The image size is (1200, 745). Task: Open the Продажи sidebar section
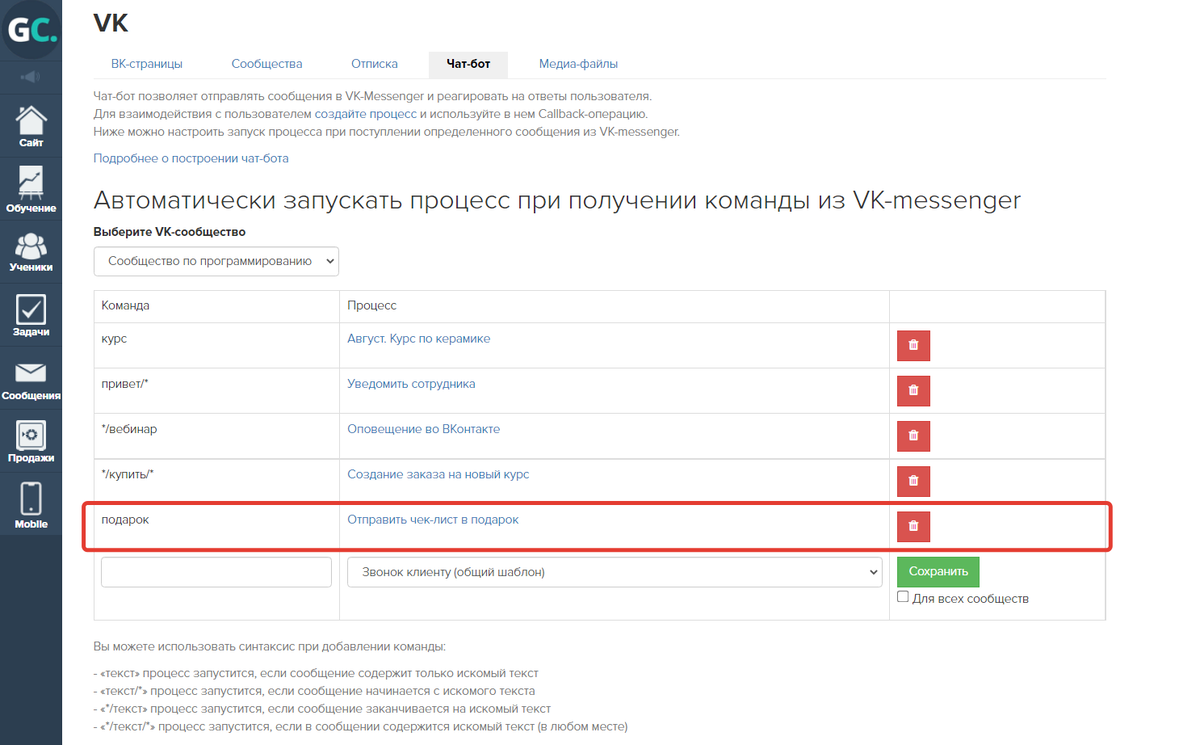tap(31, 442)
